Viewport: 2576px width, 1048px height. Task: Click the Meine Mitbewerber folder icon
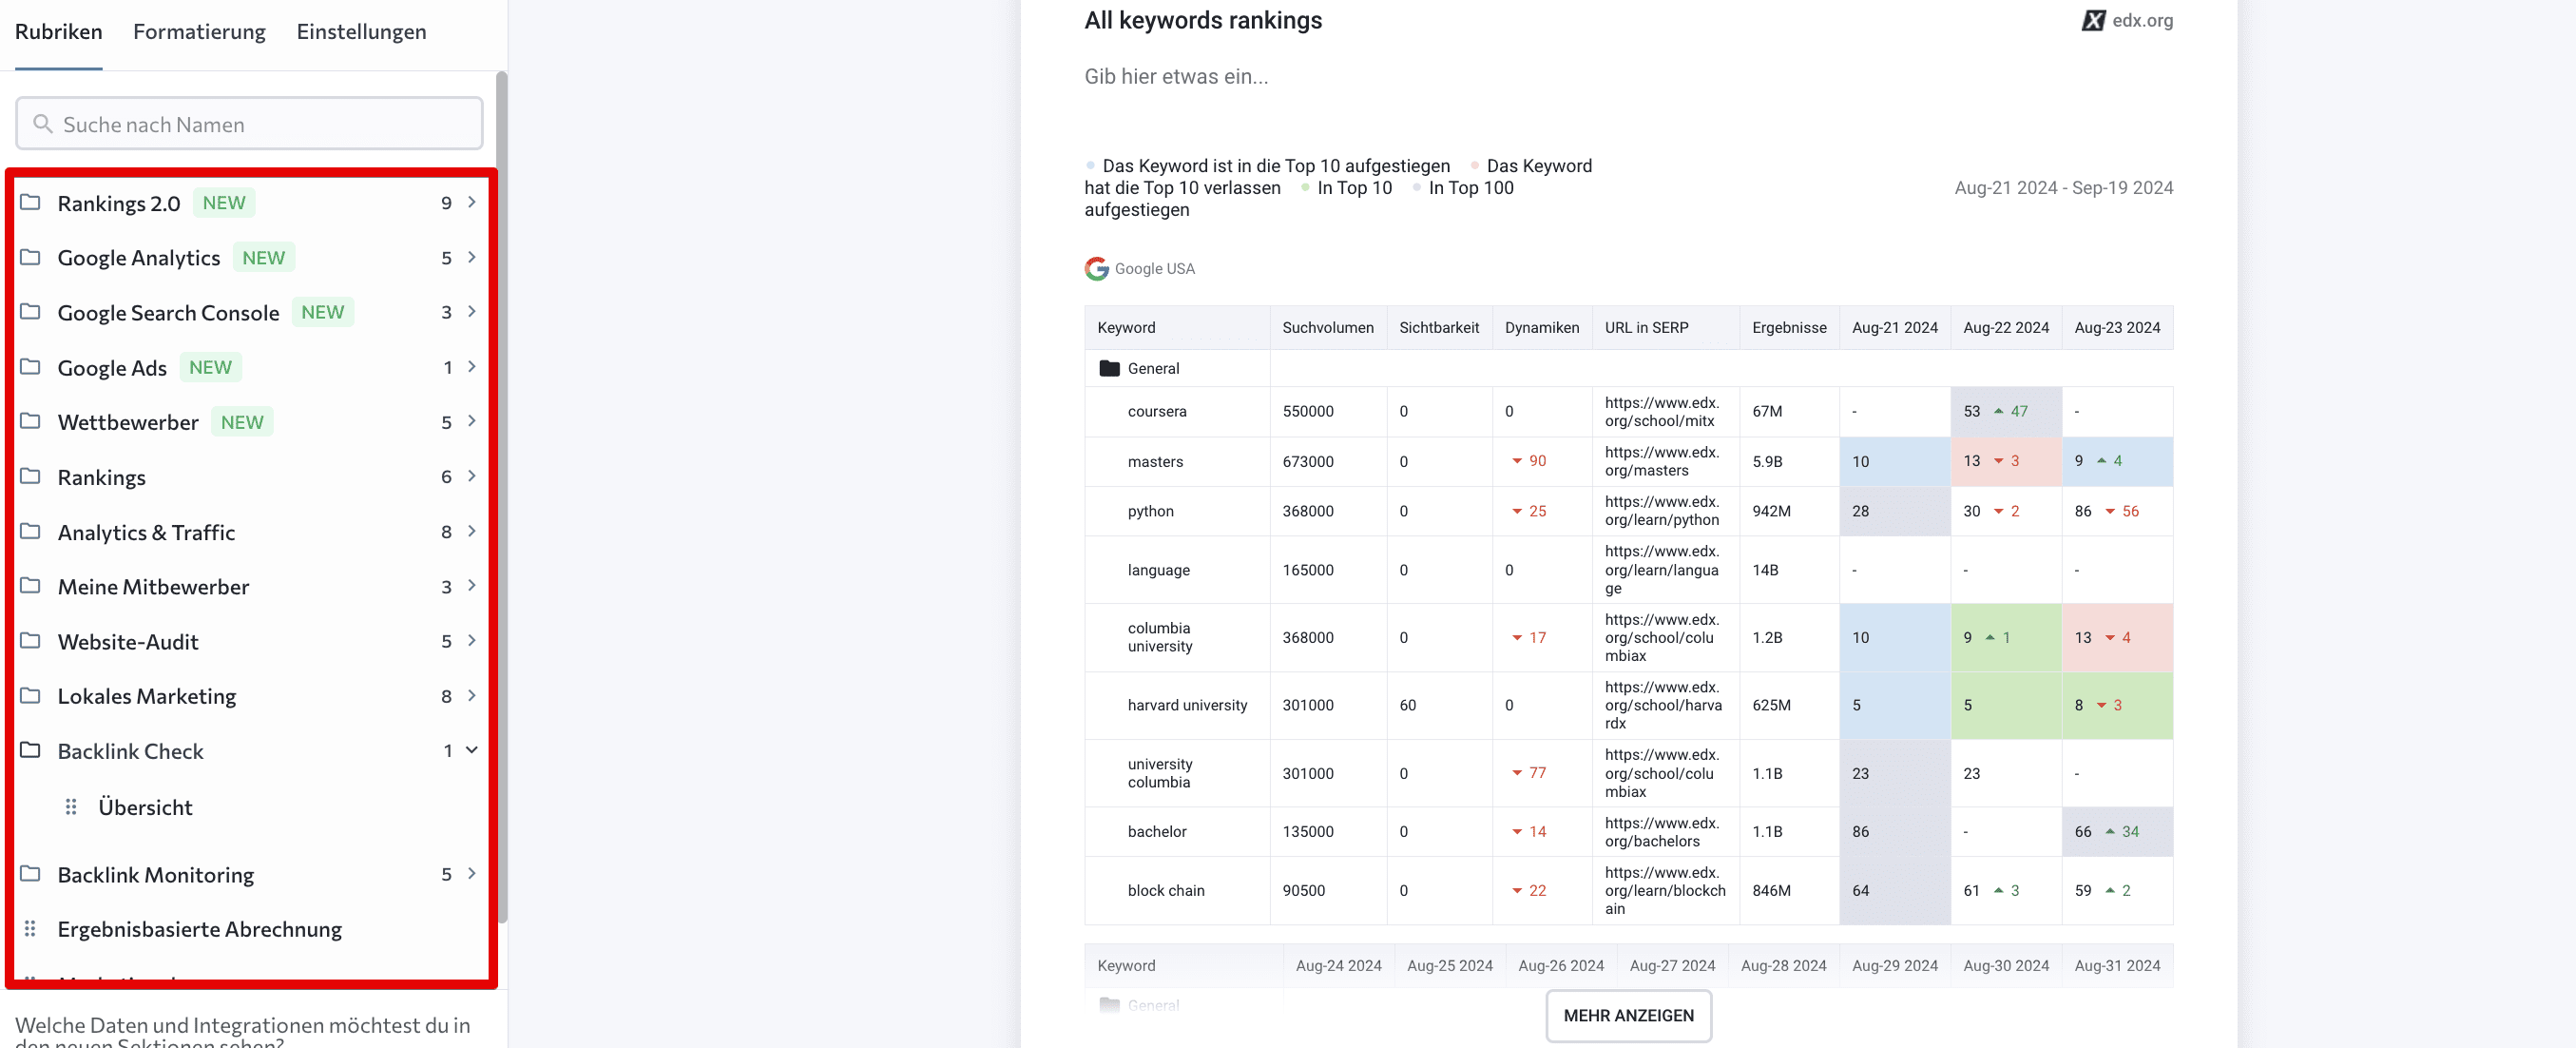(31, 586)
